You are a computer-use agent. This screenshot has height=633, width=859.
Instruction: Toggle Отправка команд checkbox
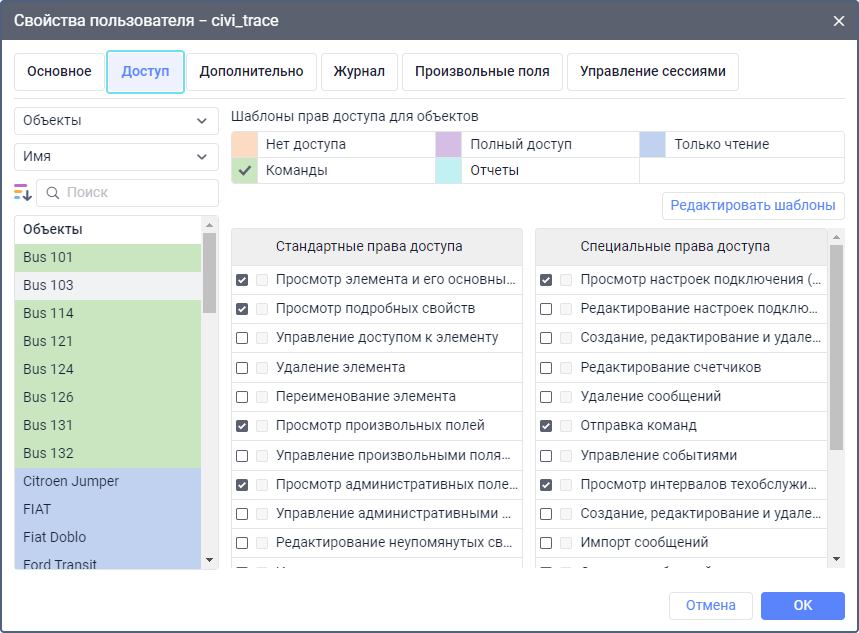coord(546,426)
